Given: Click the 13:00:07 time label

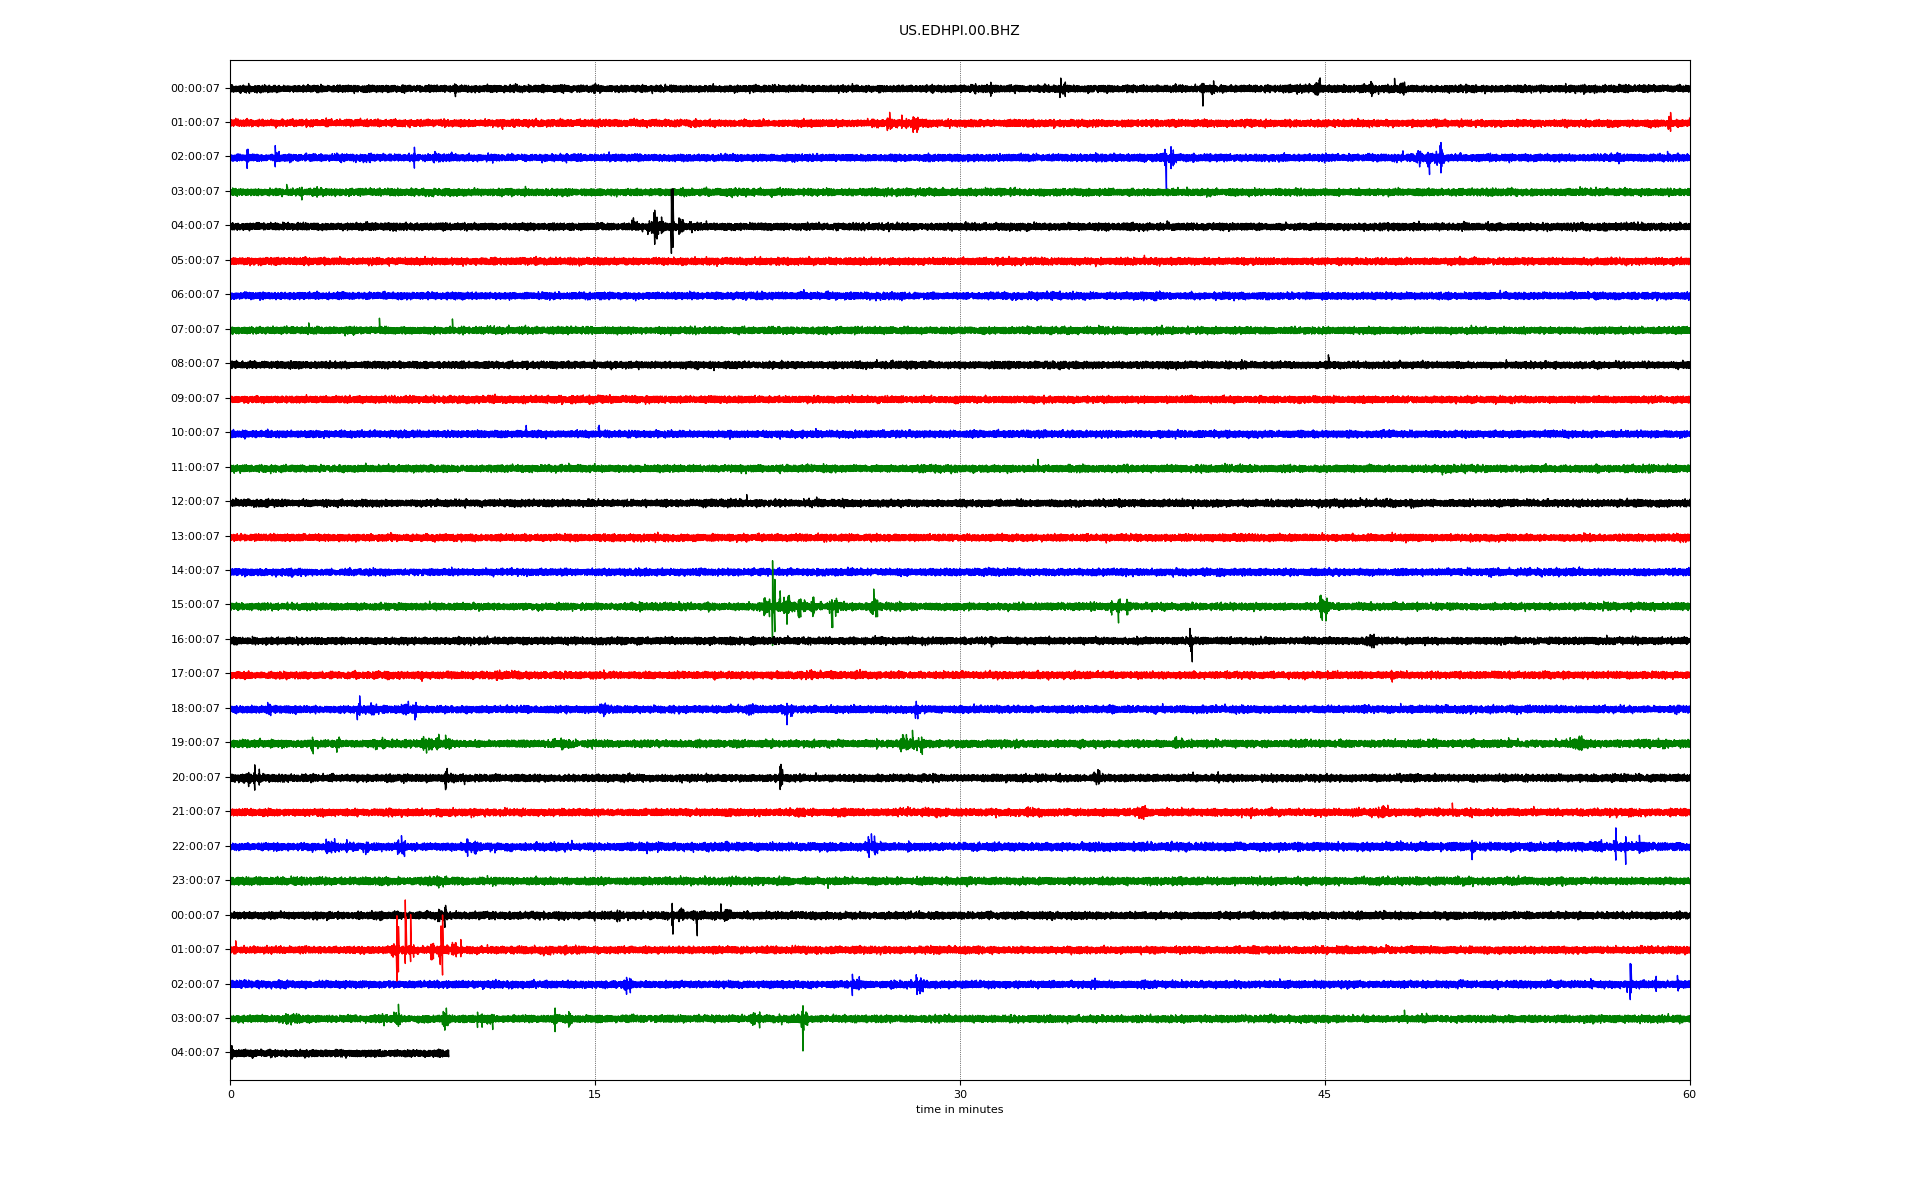Looking at the screenshot, I should (x=195, y=537).
